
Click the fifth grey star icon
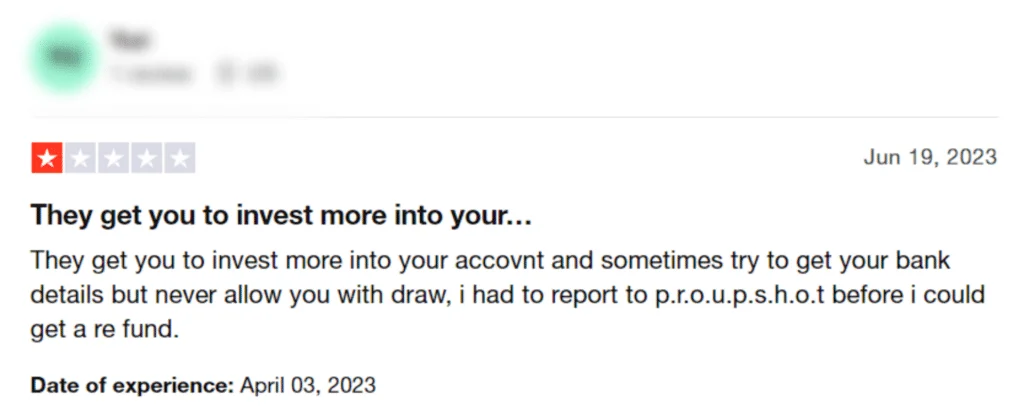[180, 158]
